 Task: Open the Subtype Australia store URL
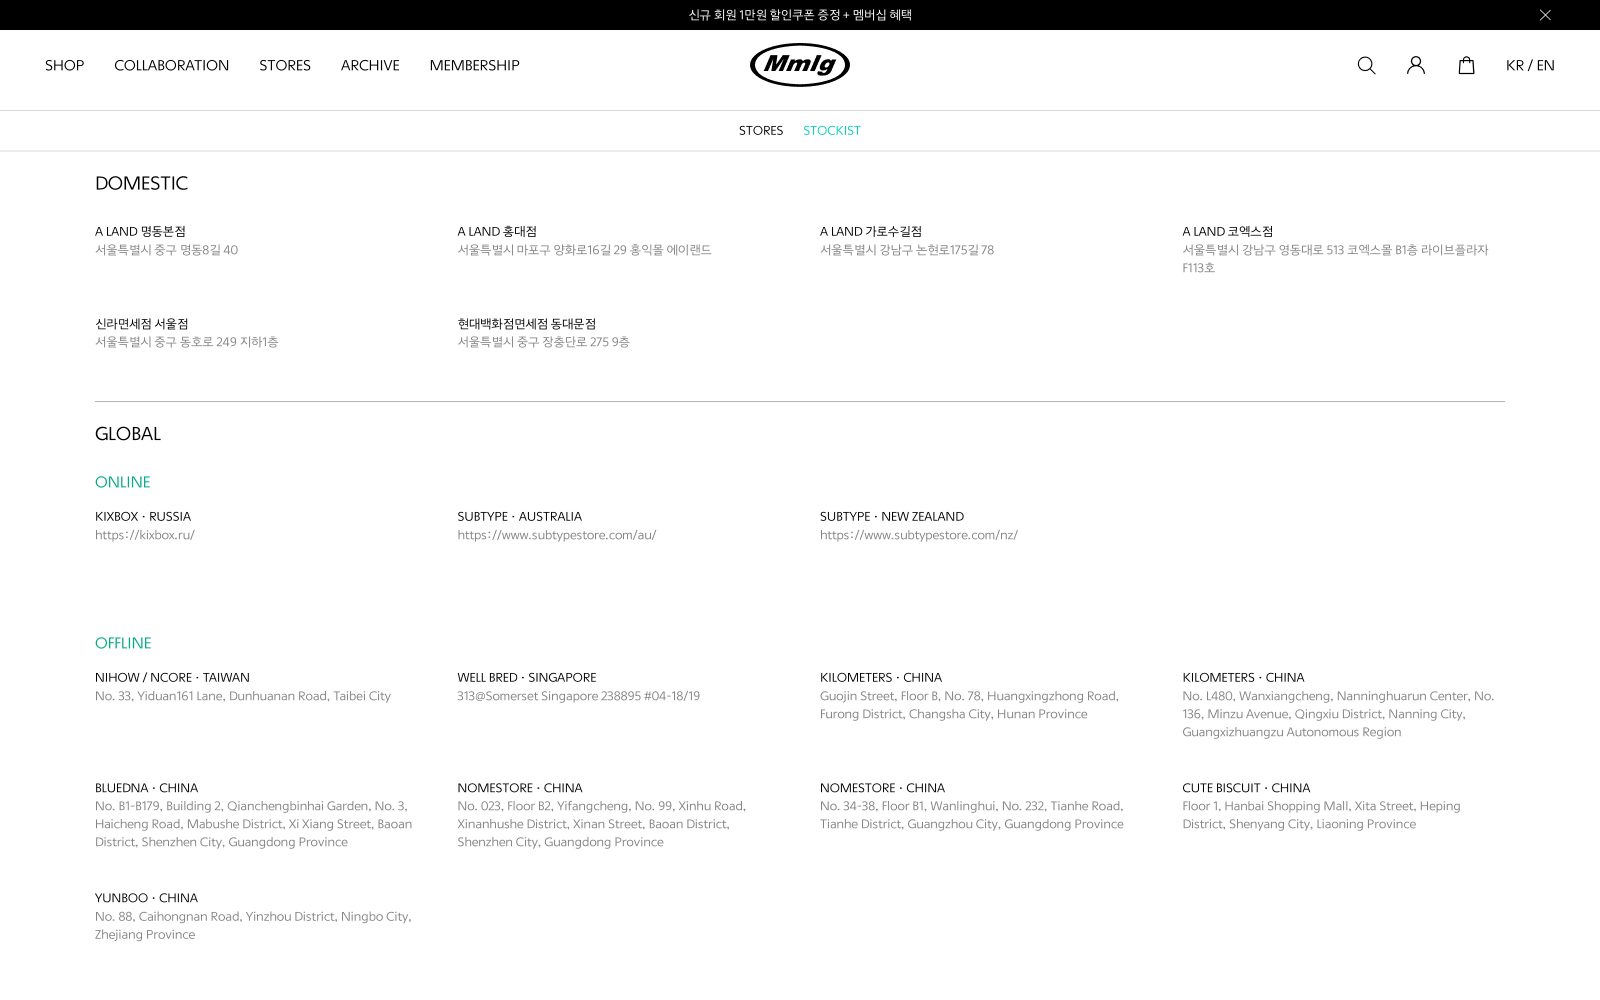tap(557, 535)
